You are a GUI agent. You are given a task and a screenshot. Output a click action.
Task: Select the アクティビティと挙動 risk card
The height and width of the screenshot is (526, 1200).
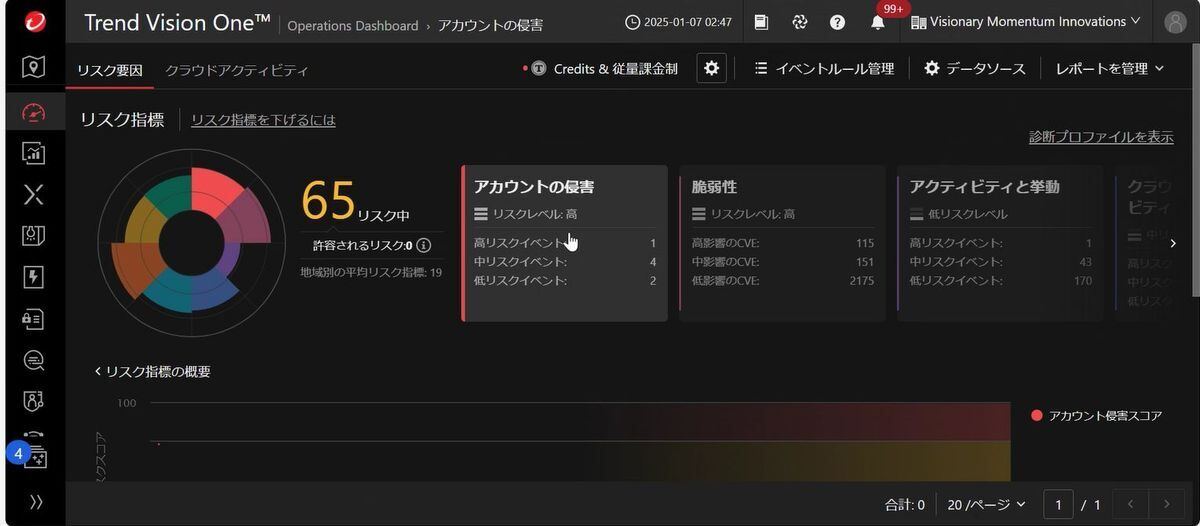tap(1000, 243)
